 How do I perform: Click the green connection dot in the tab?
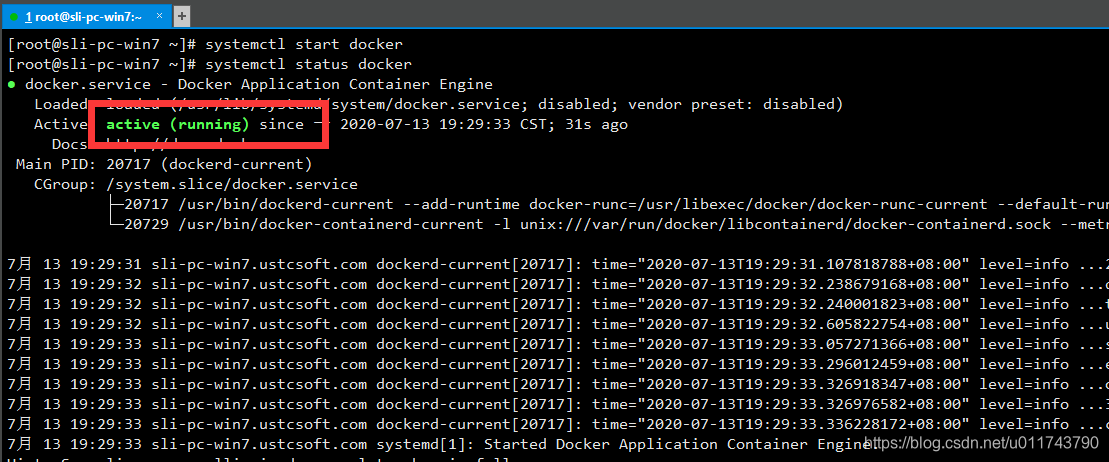point(14,16)
